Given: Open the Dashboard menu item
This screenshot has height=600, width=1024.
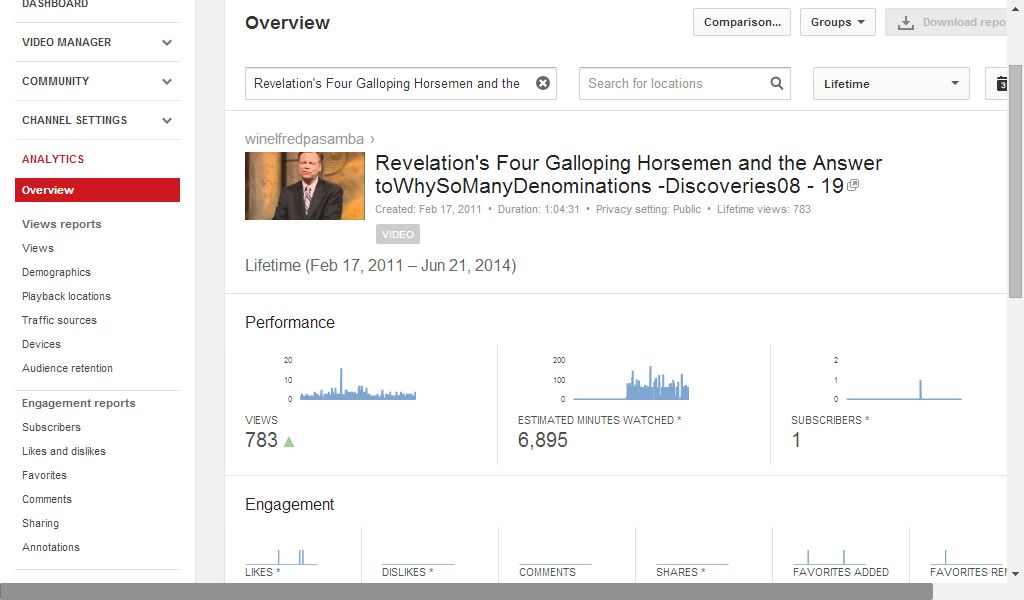Looking at the screenshot, I should click(x=55, y=4).
